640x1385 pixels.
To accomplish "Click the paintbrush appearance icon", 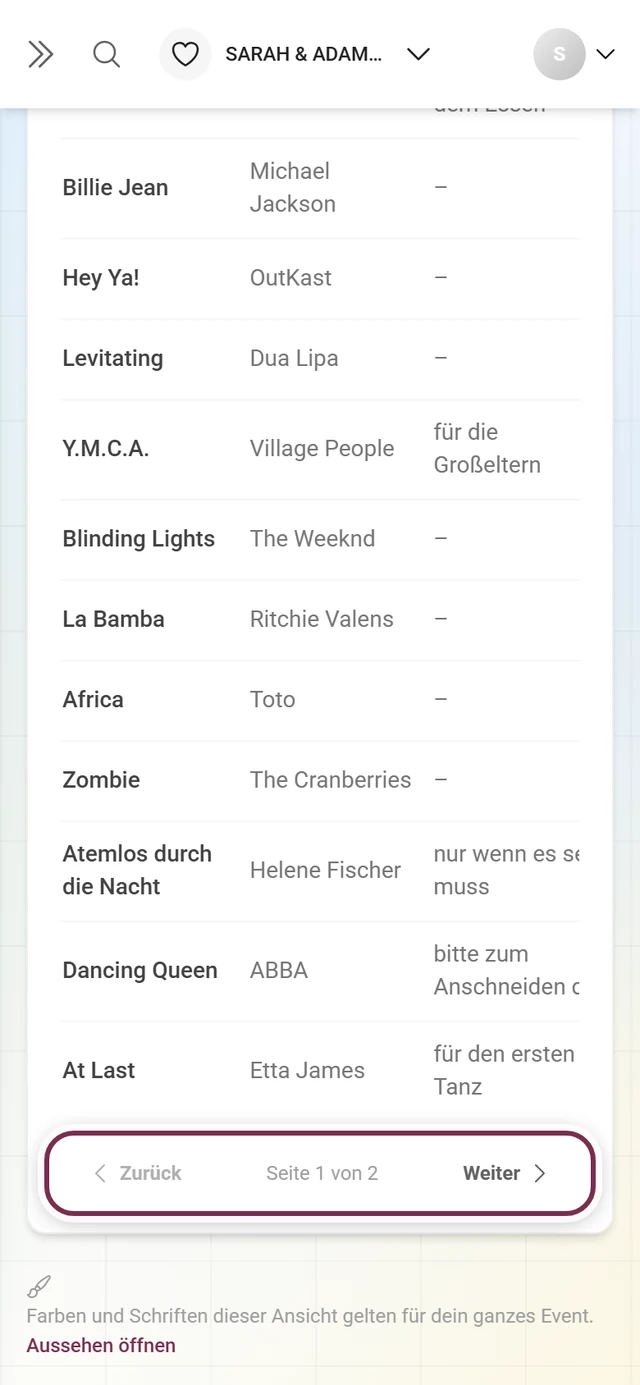I will [39, 1286].
